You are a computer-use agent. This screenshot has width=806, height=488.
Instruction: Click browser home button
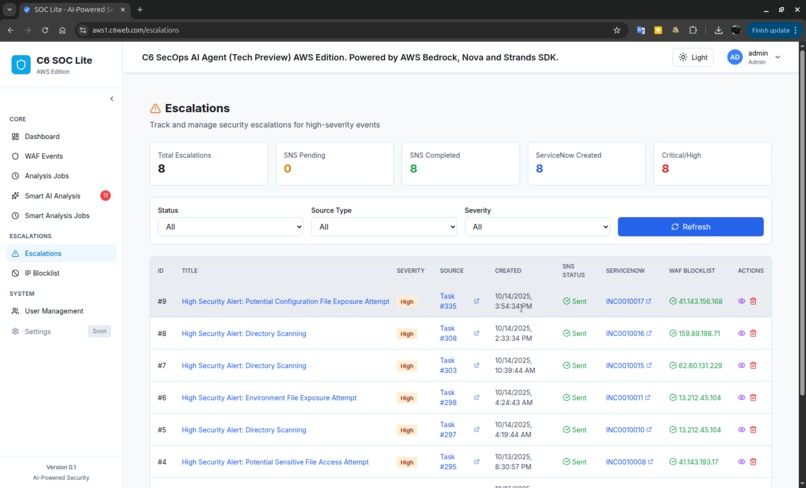[62, 30]
